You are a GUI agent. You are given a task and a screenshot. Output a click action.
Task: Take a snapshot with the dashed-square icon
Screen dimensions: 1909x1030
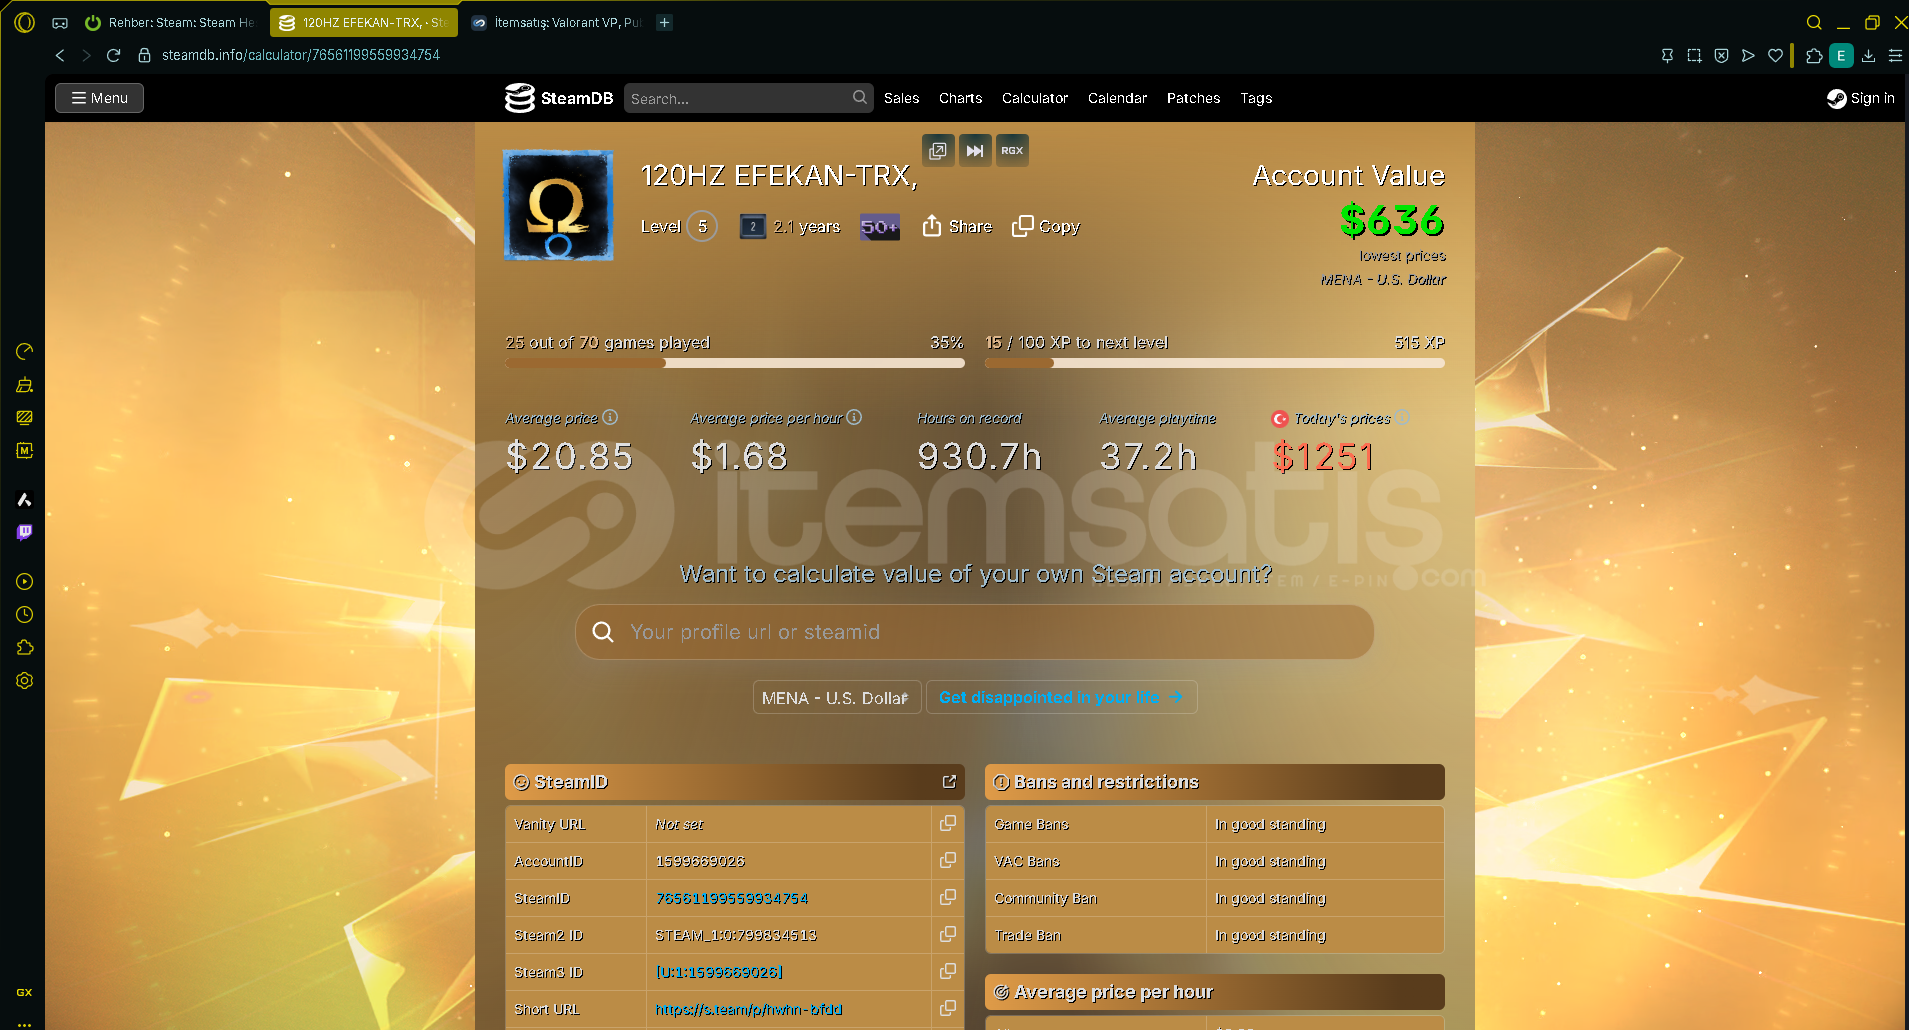pos(1694,56)
